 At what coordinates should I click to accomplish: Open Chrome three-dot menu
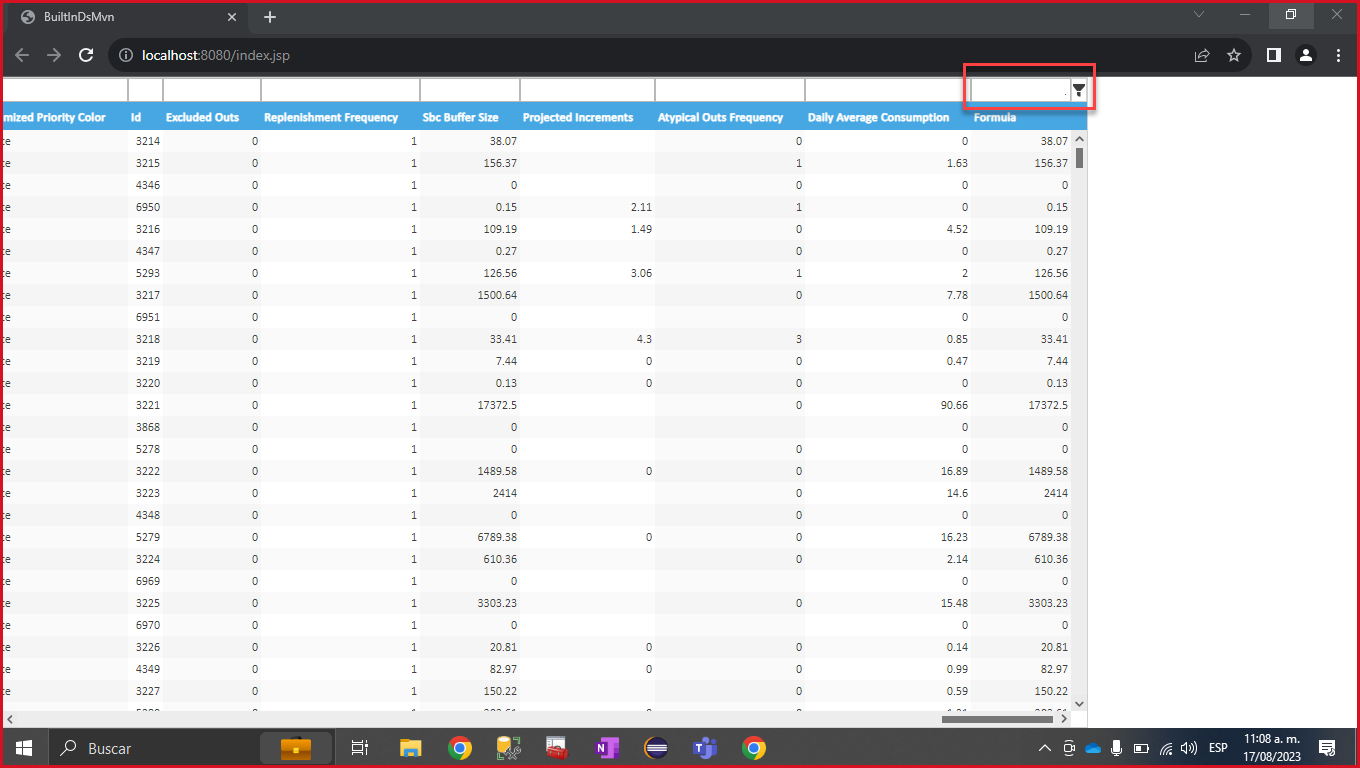1339,56
